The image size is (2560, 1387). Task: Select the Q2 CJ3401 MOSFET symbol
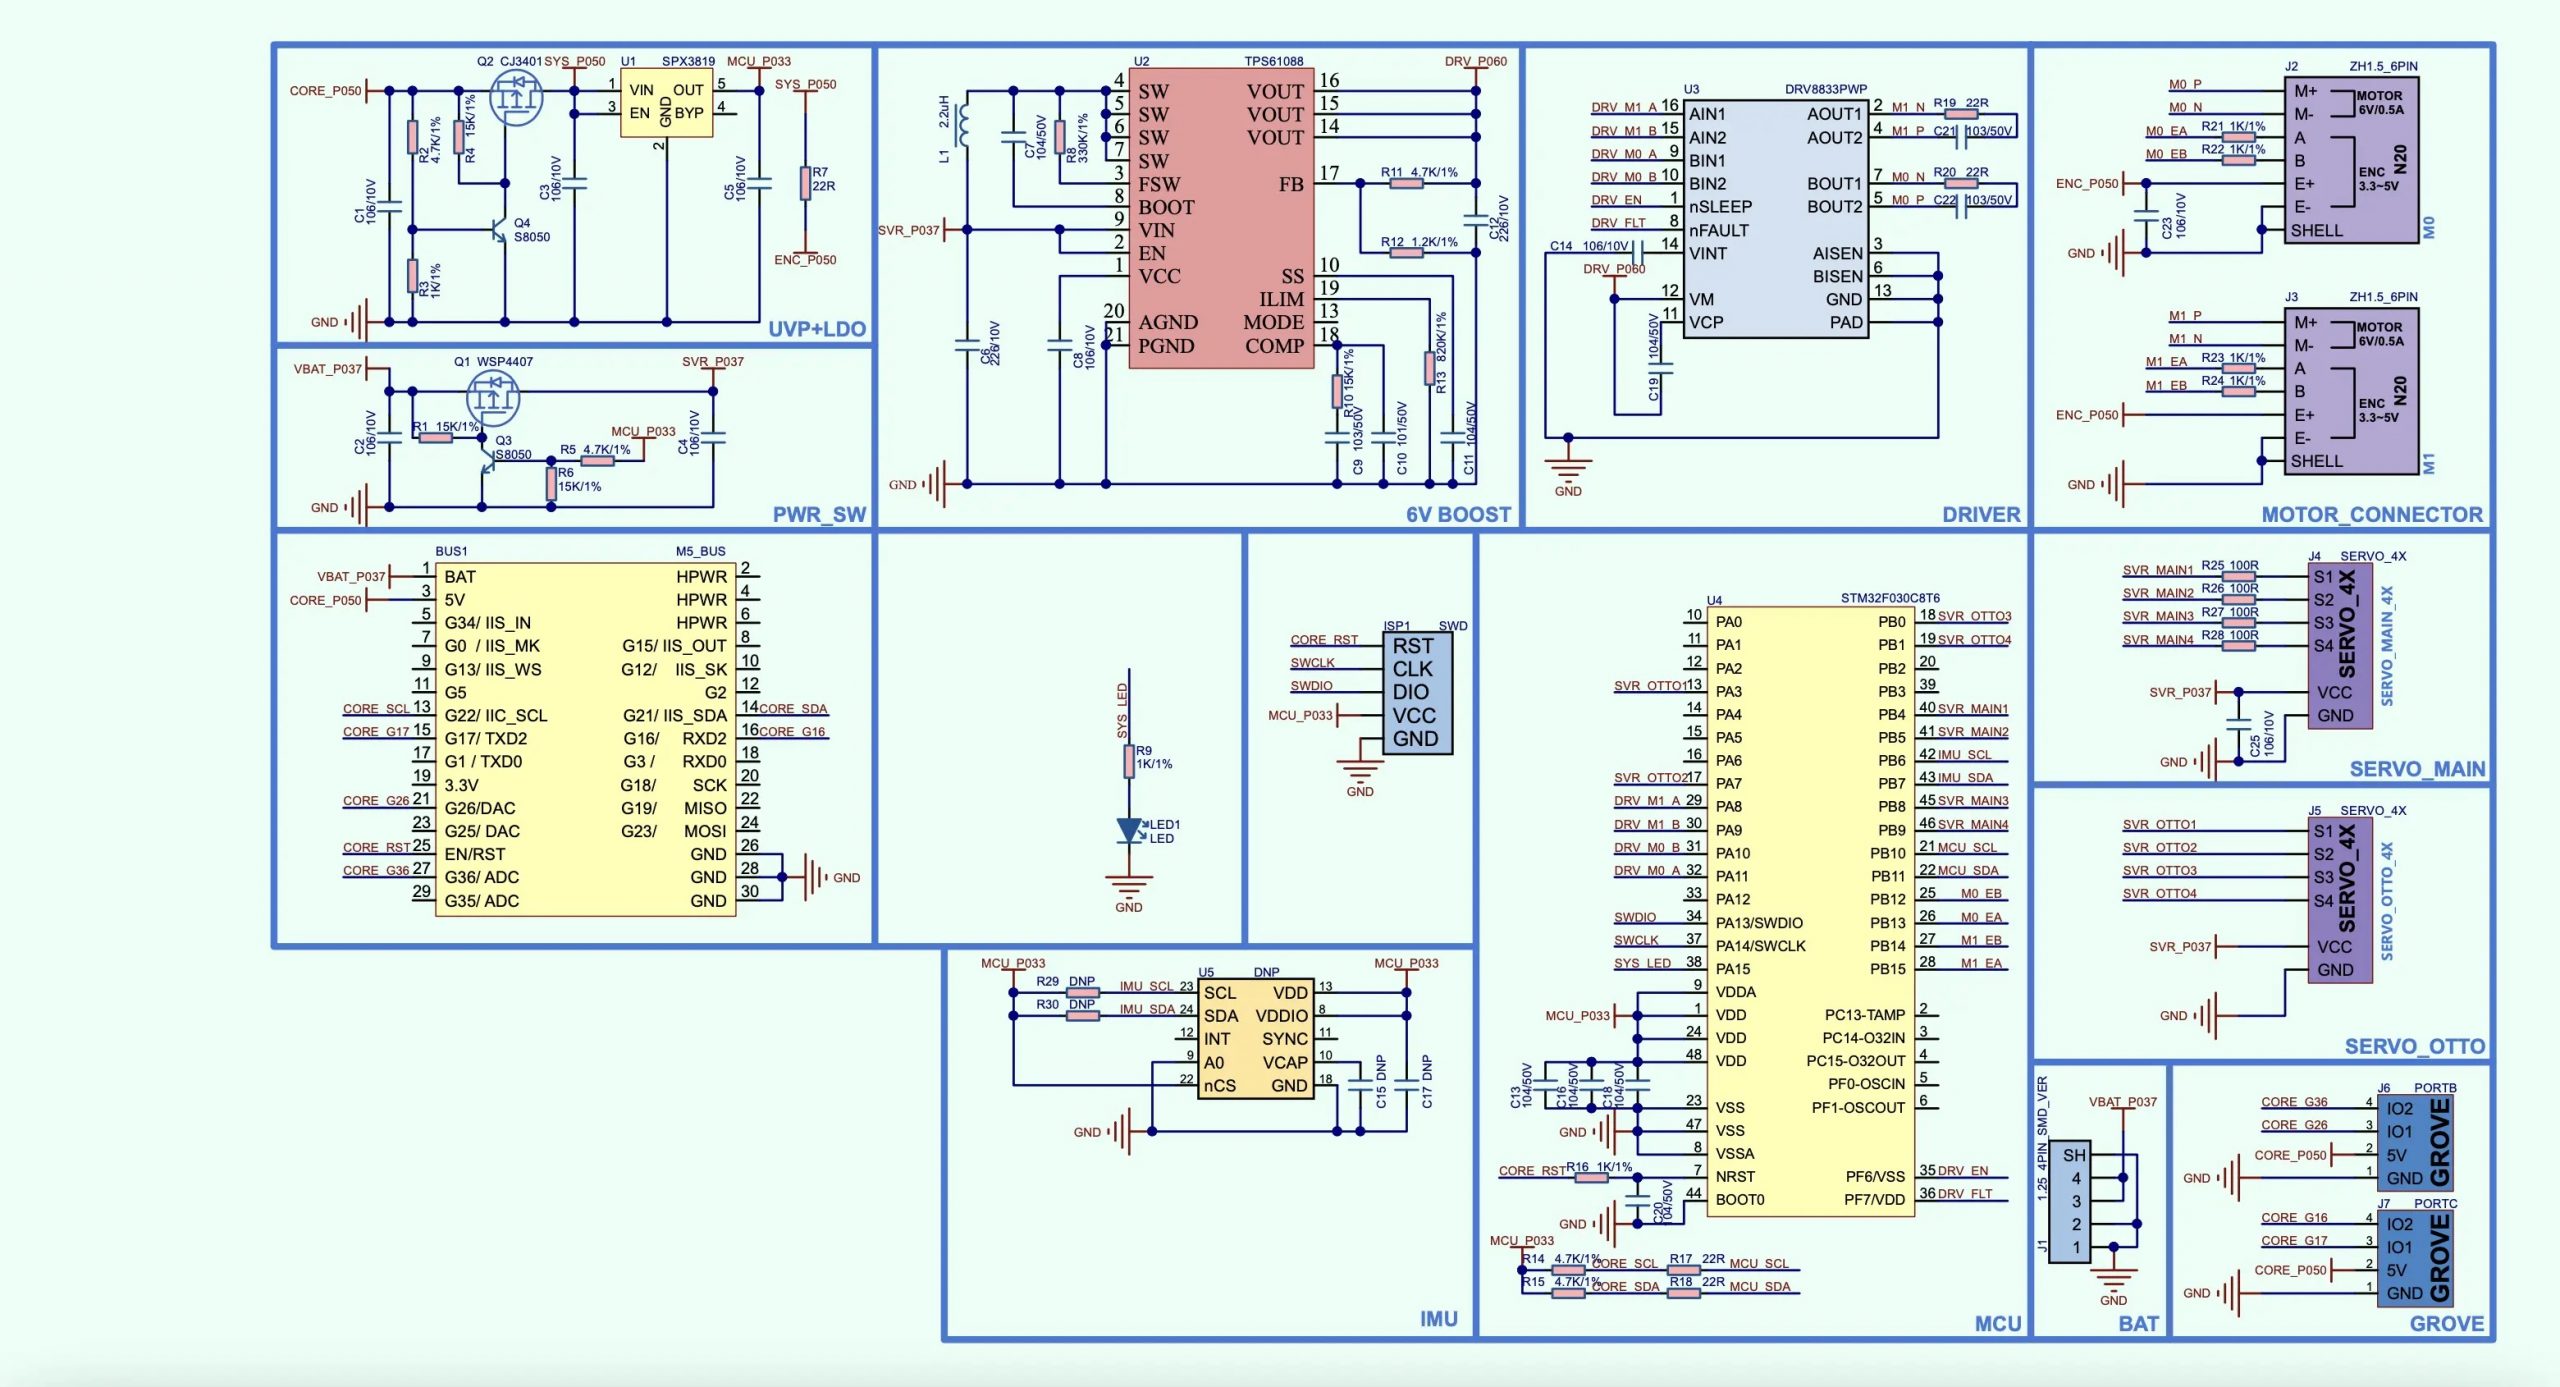[516, 98]
